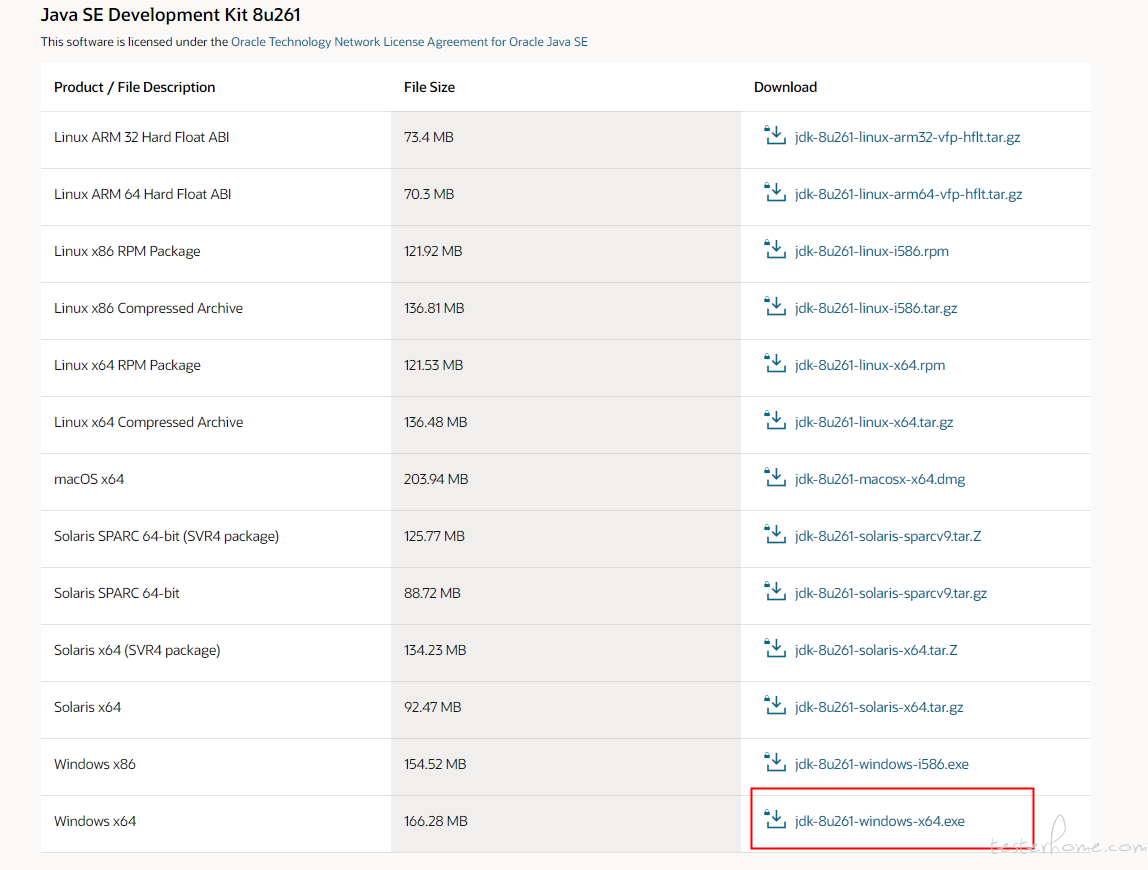Download jdk-8u261-windows-i586.exe file link

pyautogui.click(x=882, y=765)
